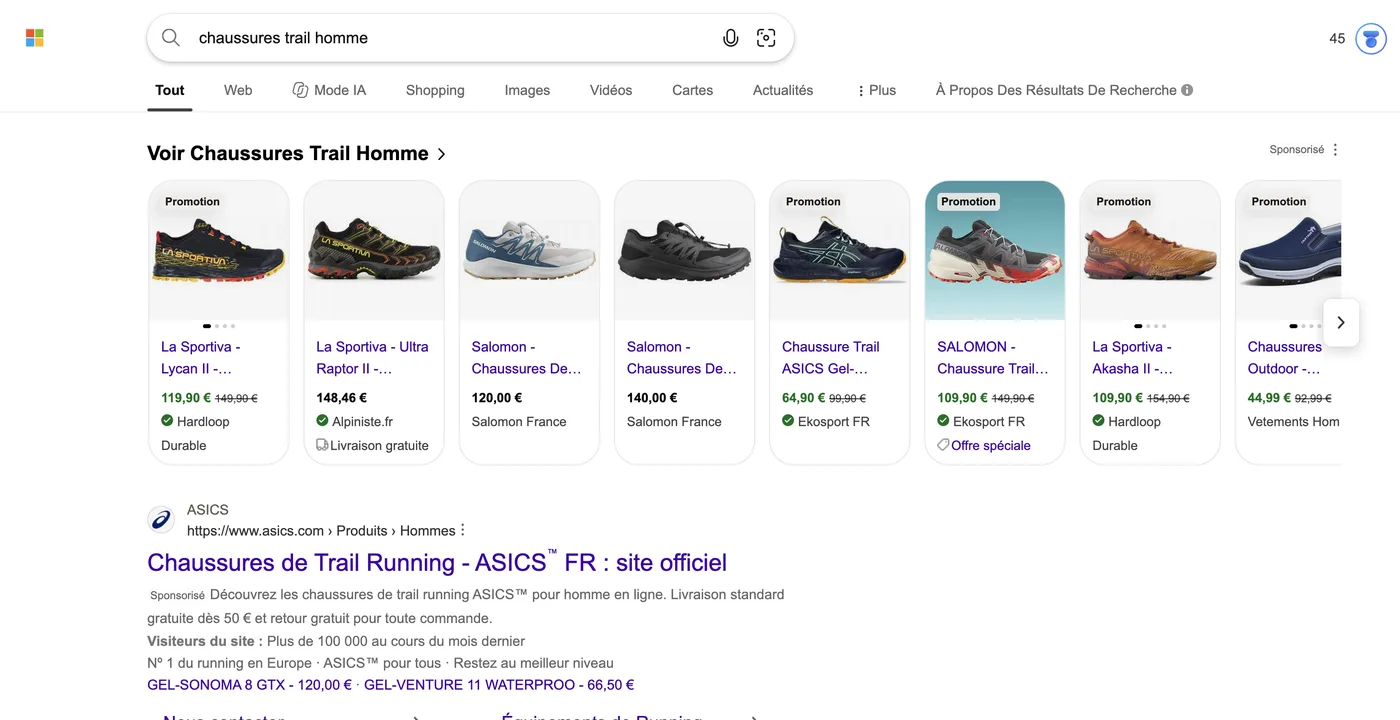Open GEL-VENTURE 11 WATERPROO link

[499, 685]
